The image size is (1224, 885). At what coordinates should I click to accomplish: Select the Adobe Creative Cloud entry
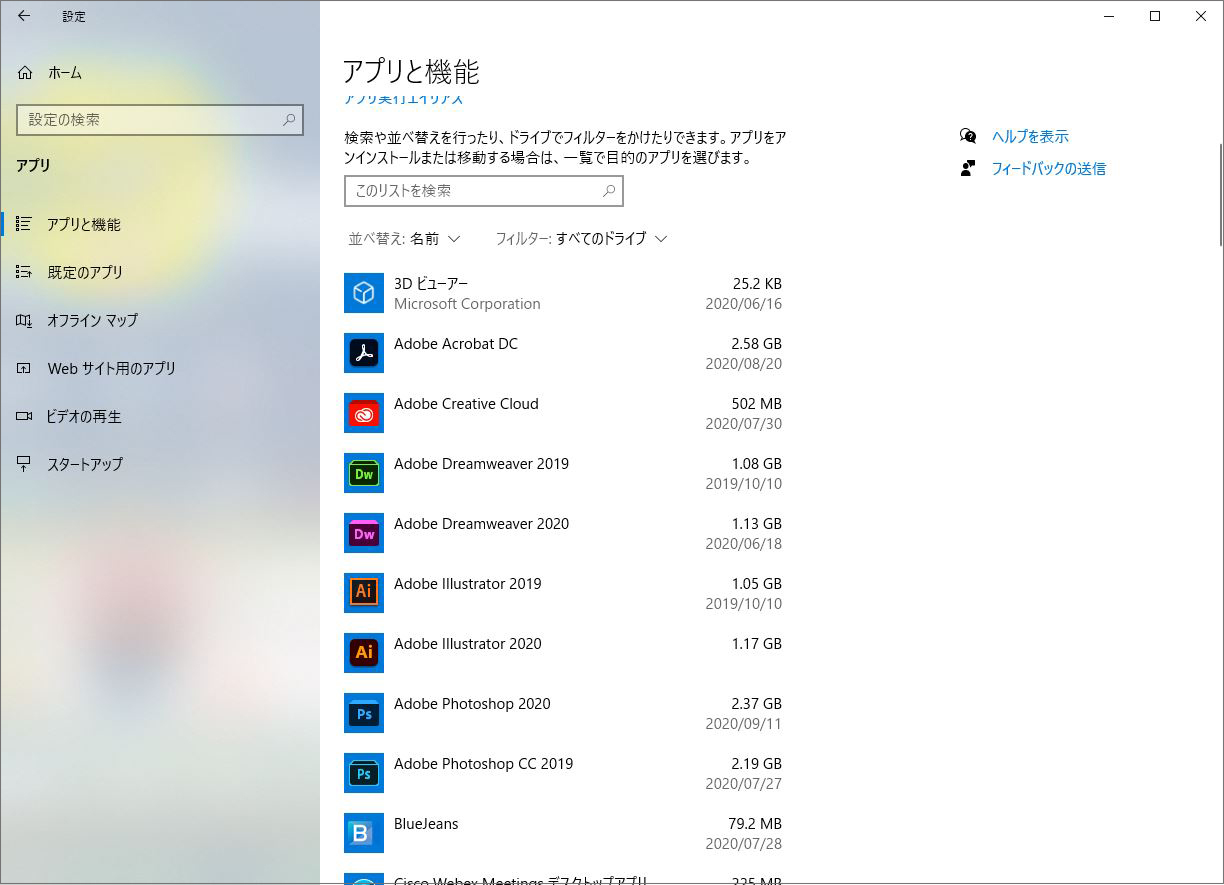click(466, 404)
